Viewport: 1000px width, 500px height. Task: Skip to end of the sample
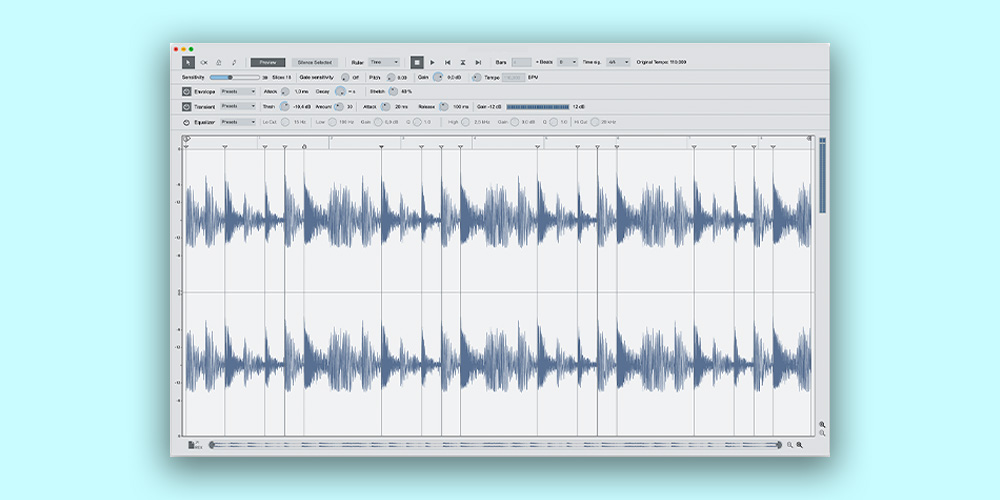pos(478,62)
